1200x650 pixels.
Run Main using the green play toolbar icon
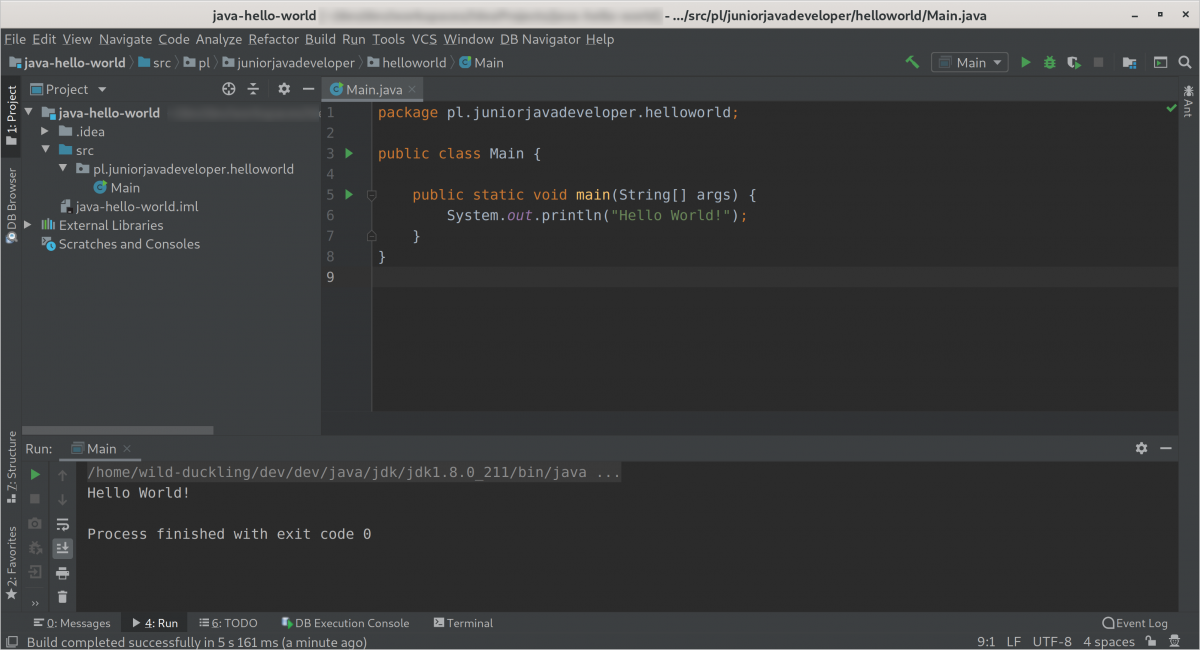pyautogui.click(x=1025, y=61)
